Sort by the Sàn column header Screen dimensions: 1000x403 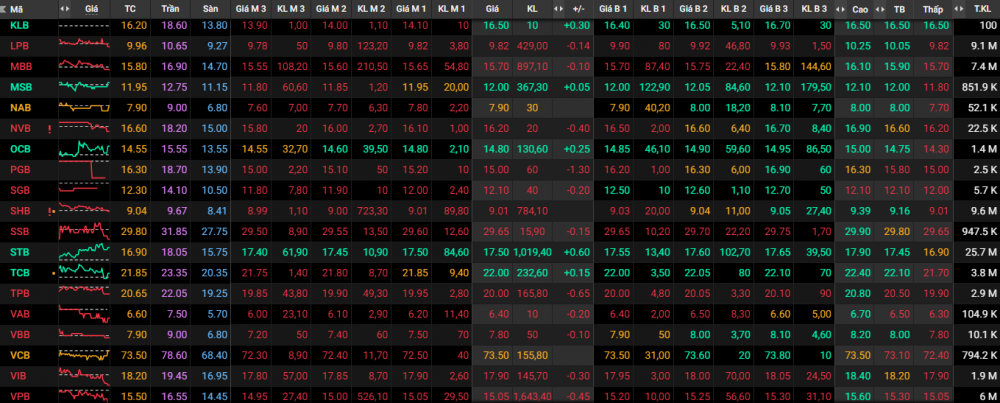click(x=210, y=9)
